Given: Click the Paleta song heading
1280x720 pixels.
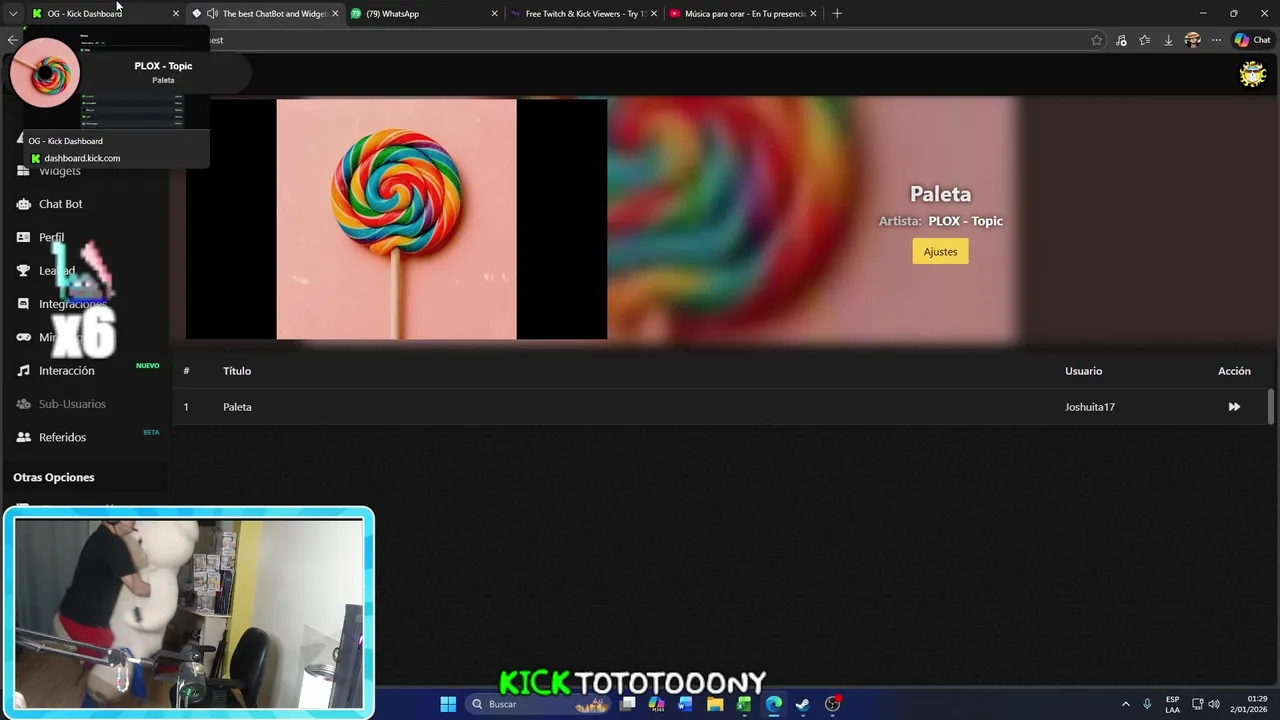Looking at the screenshot, I should click(940, 194).
